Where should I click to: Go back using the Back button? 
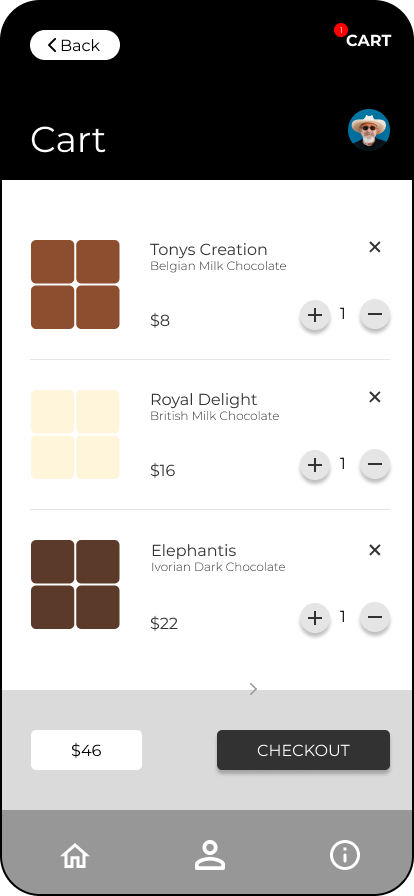pos(75,45)
